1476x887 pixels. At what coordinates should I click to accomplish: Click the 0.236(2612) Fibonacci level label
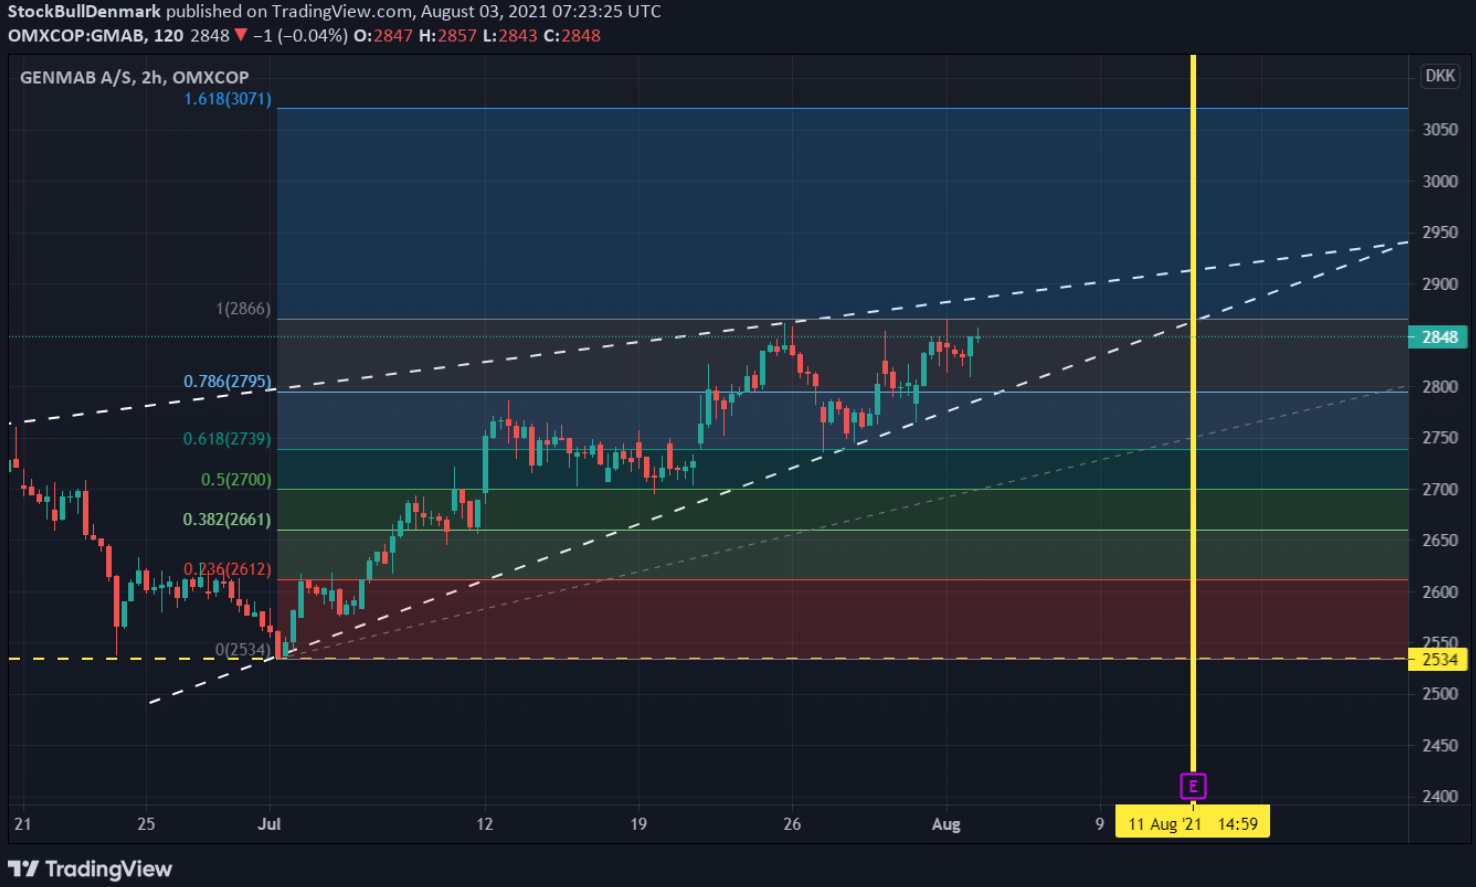[227, 570]
